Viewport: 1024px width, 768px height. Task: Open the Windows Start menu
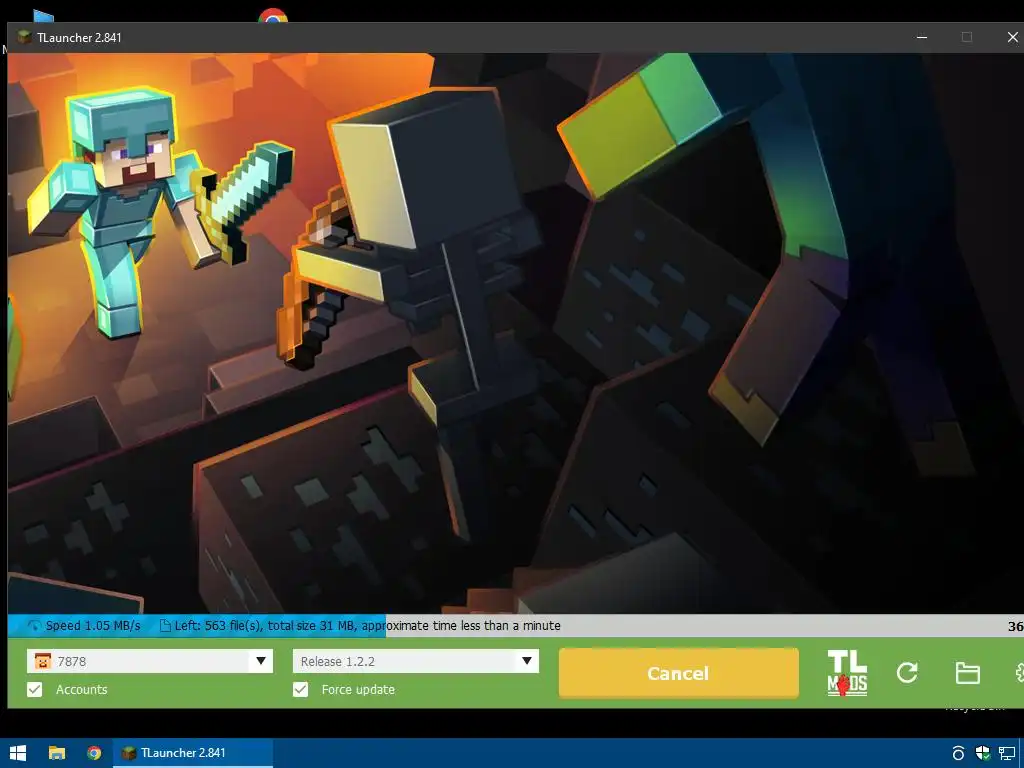point(18,753)
